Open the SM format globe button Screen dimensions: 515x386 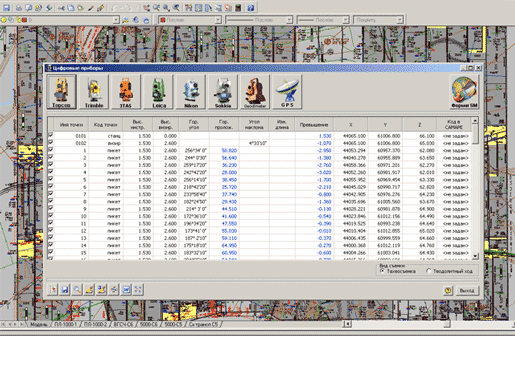(x=464, y=92)
